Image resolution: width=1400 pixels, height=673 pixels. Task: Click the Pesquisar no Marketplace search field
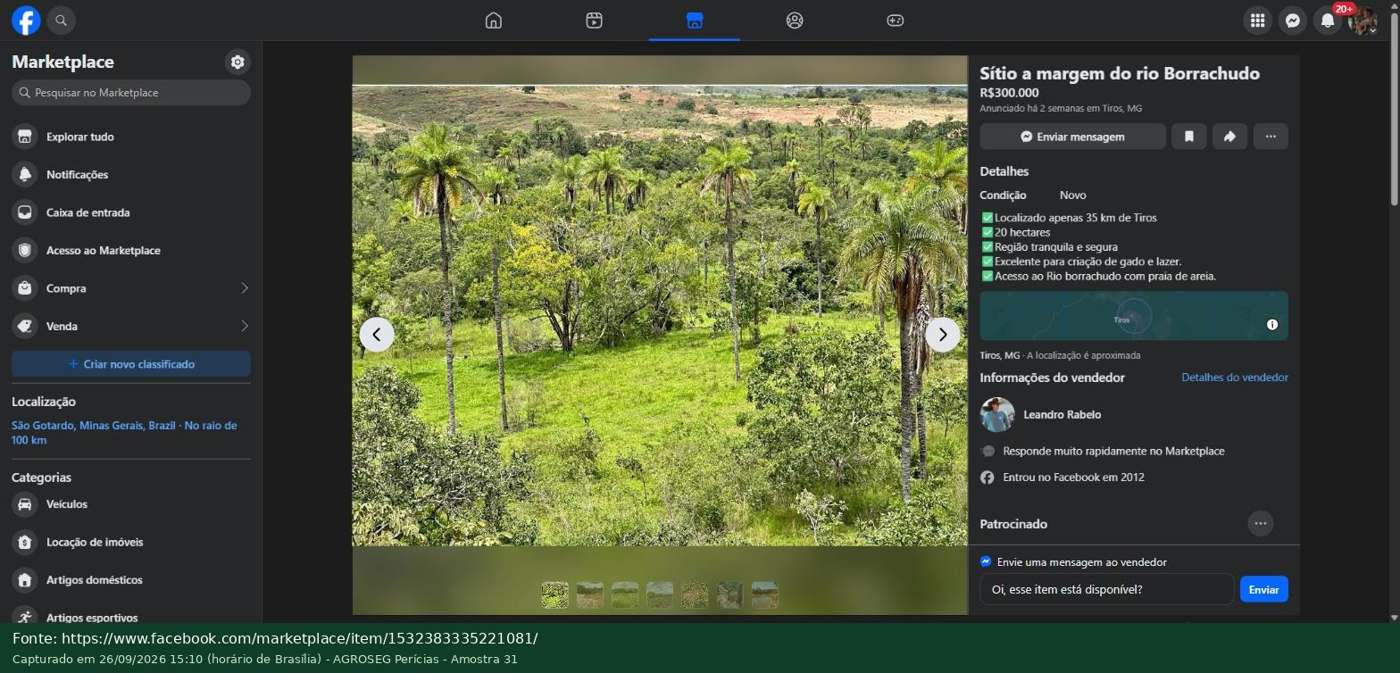tap(131, 93)
